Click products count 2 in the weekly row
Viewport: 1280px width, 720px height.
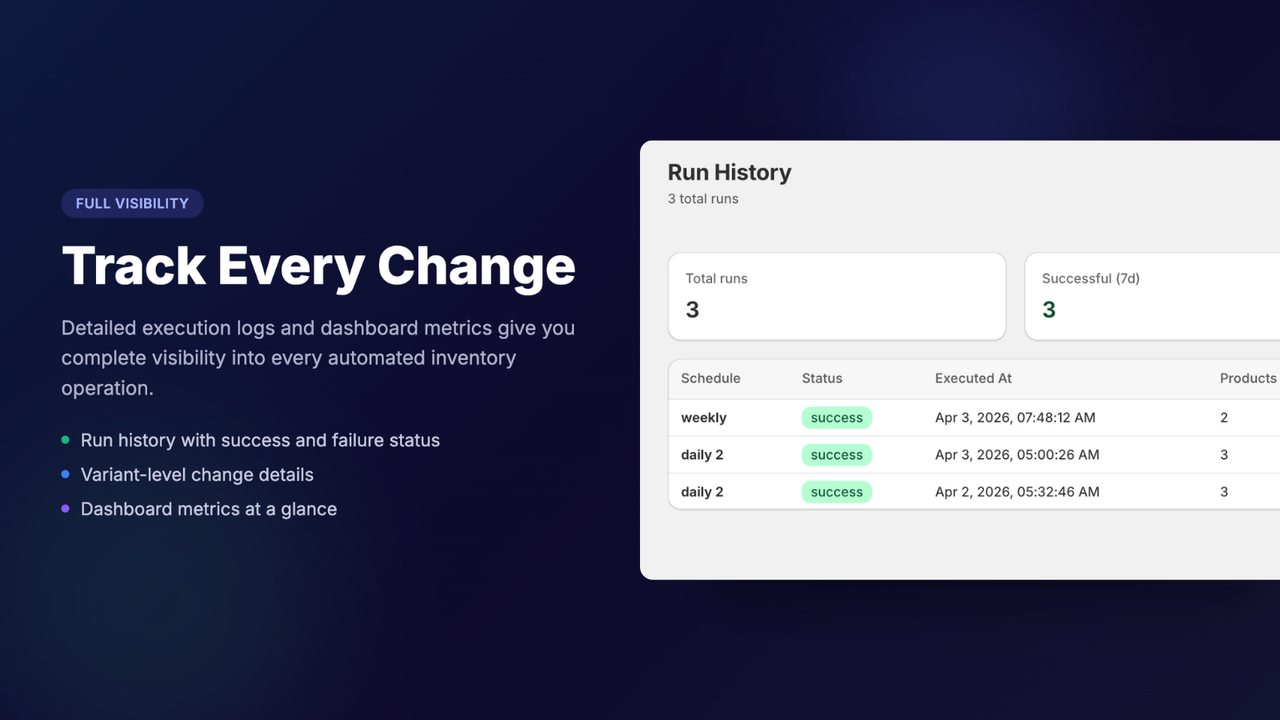click(x=1224, y=418)
